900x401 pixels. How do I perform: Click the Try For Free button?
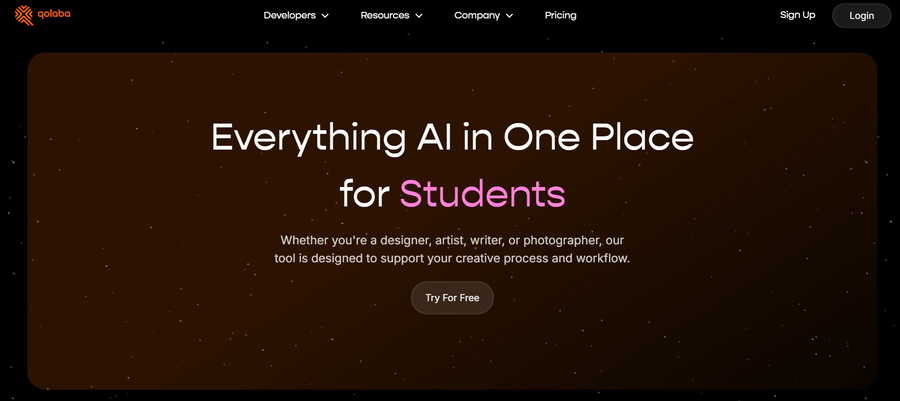[452, 298]
